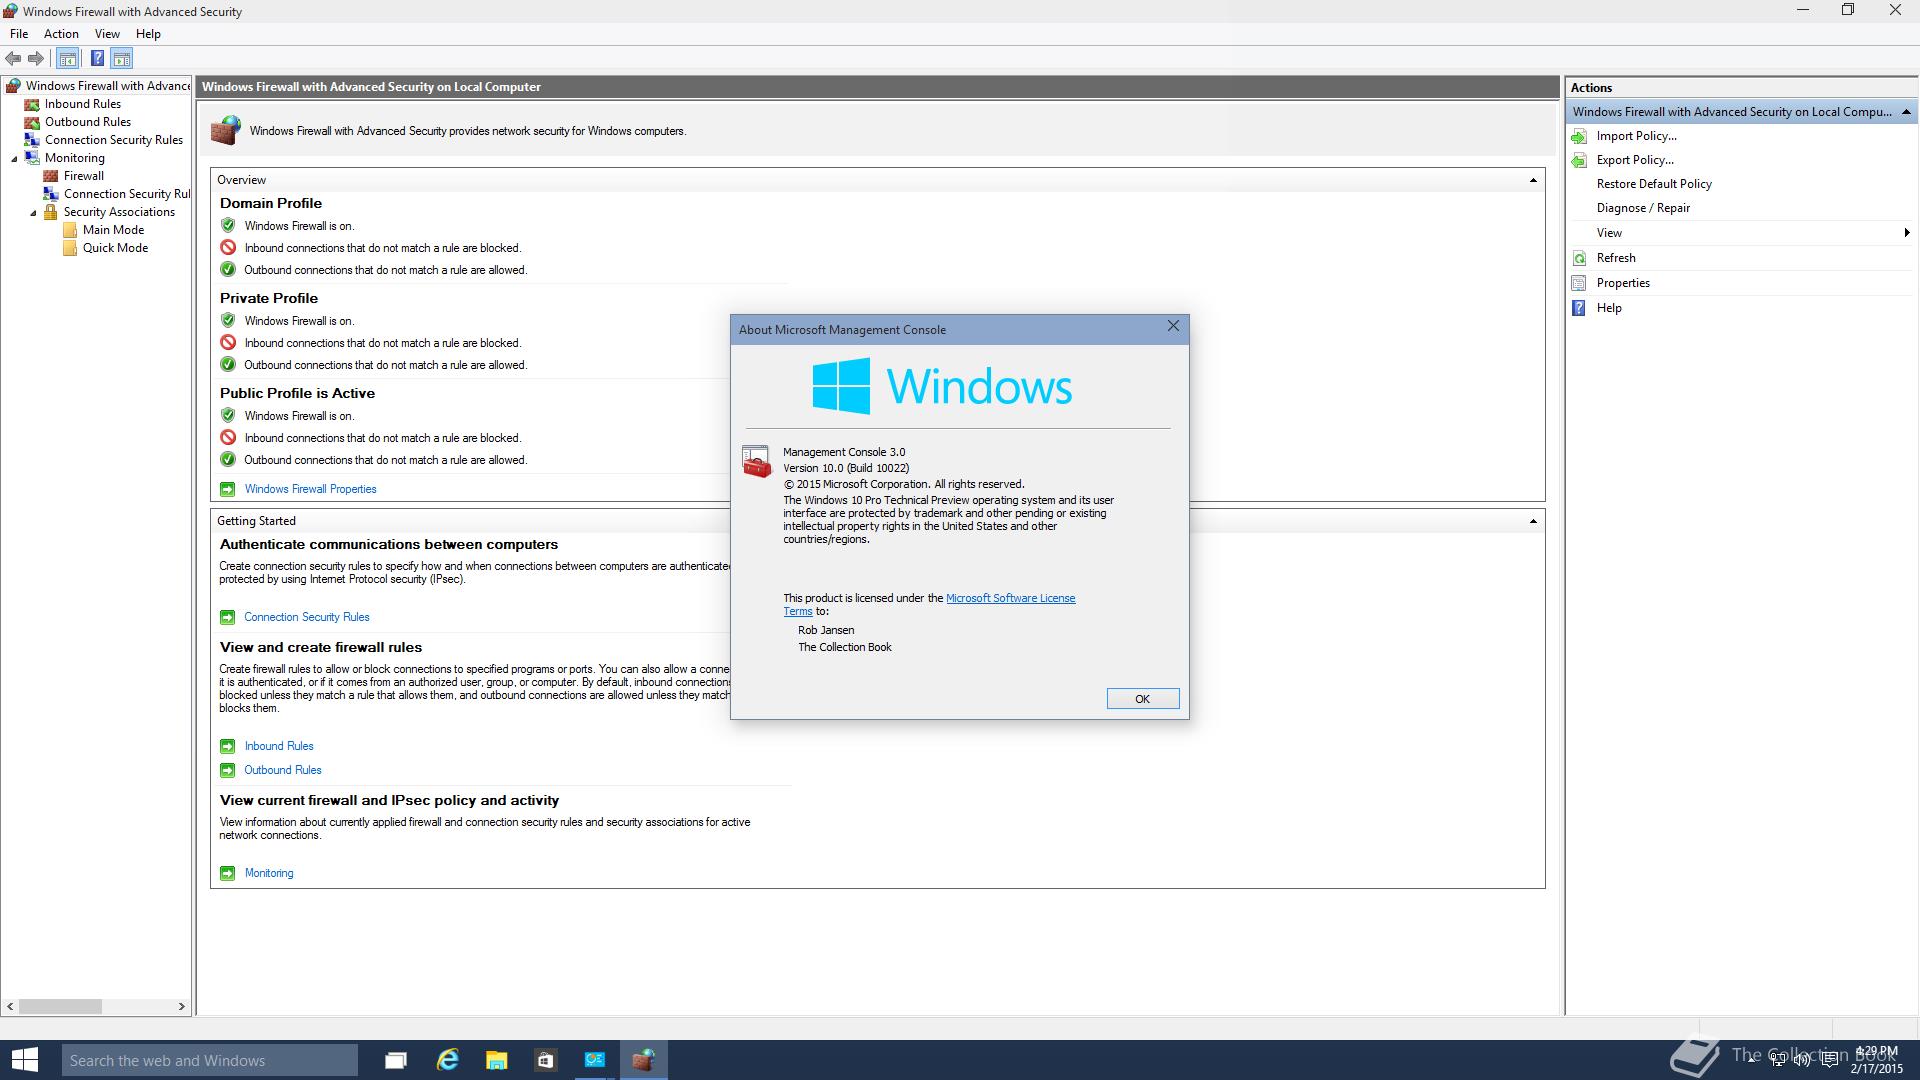Click the Search the web and Windows box
This screenshot has width=1920, height=1080.
point(209,1060)
